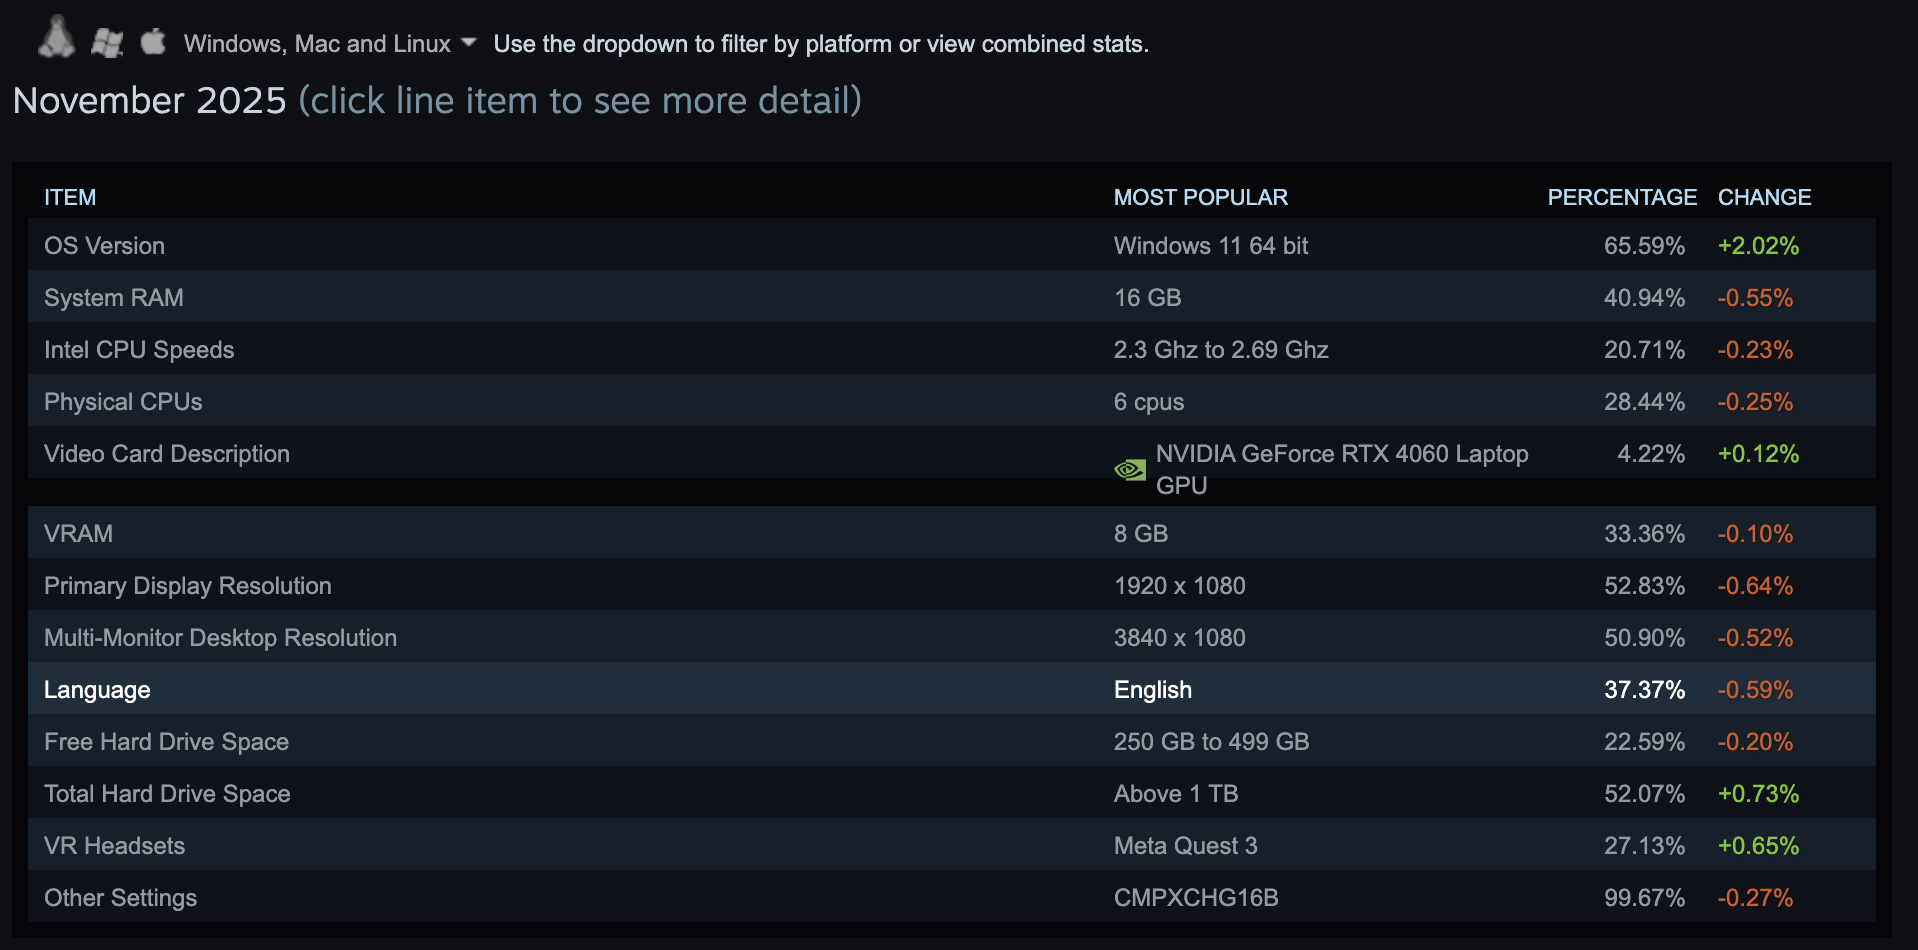The image size is (1918, 950).
Task: Expand Total Hard Drive Space row
Action: tap(167, 794)
